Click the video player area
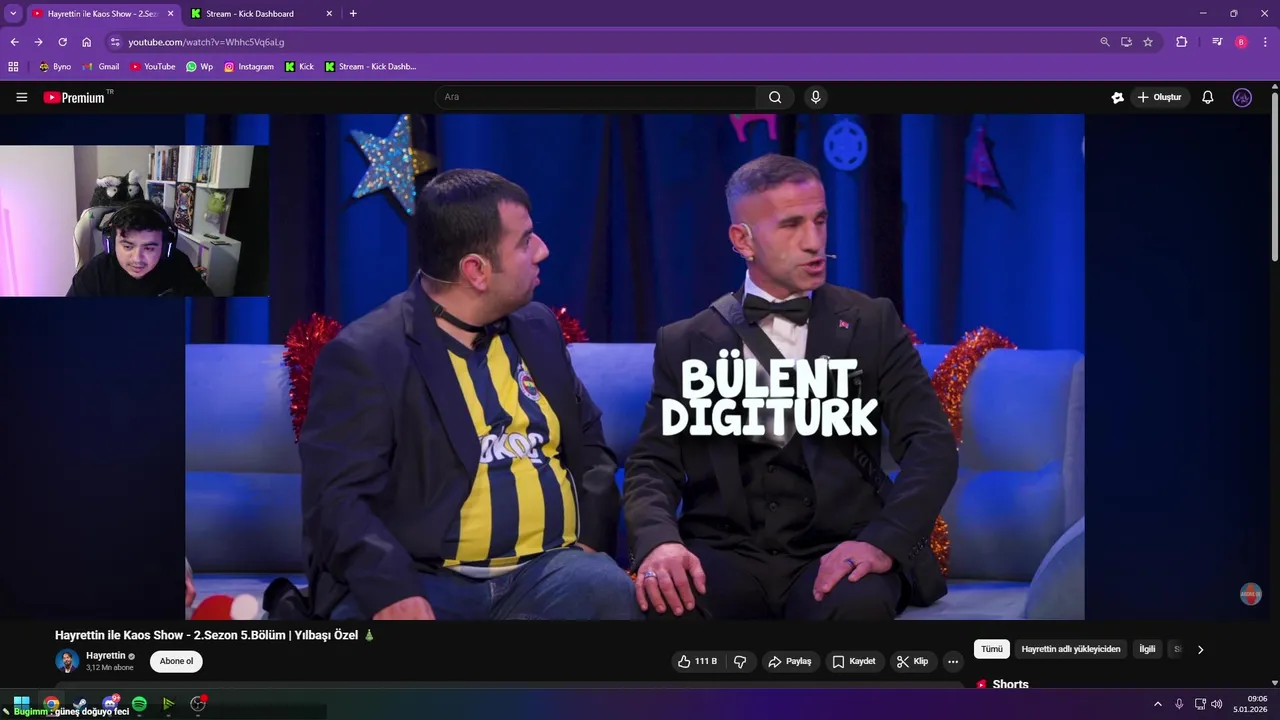This screenshot has width=1280, height=720. [x=634, y=366]
